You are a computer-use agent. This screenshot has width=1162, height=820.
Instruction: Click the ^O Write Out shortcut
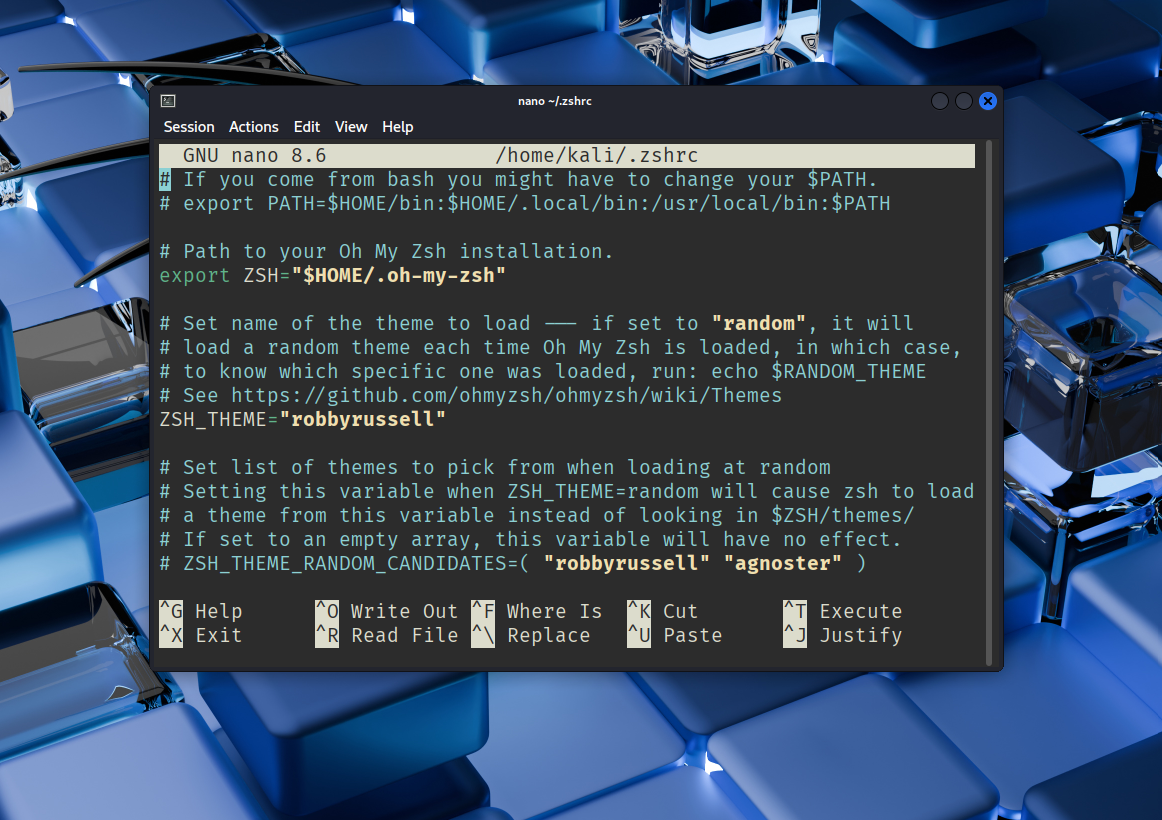[387, 611]
